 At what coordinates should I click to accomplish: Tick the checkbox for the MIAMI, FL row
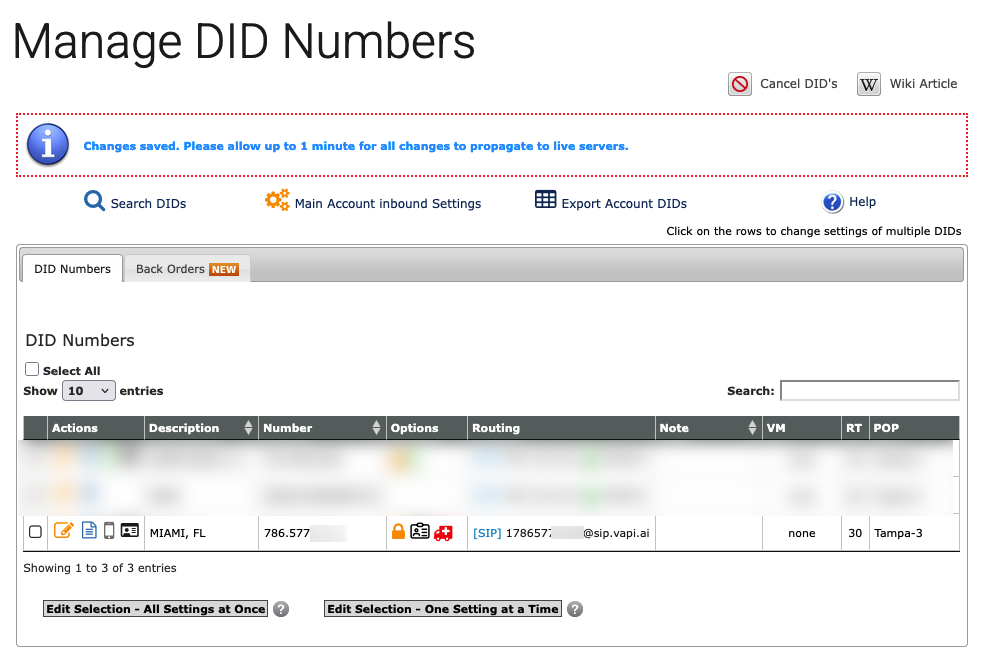[36, 532]
